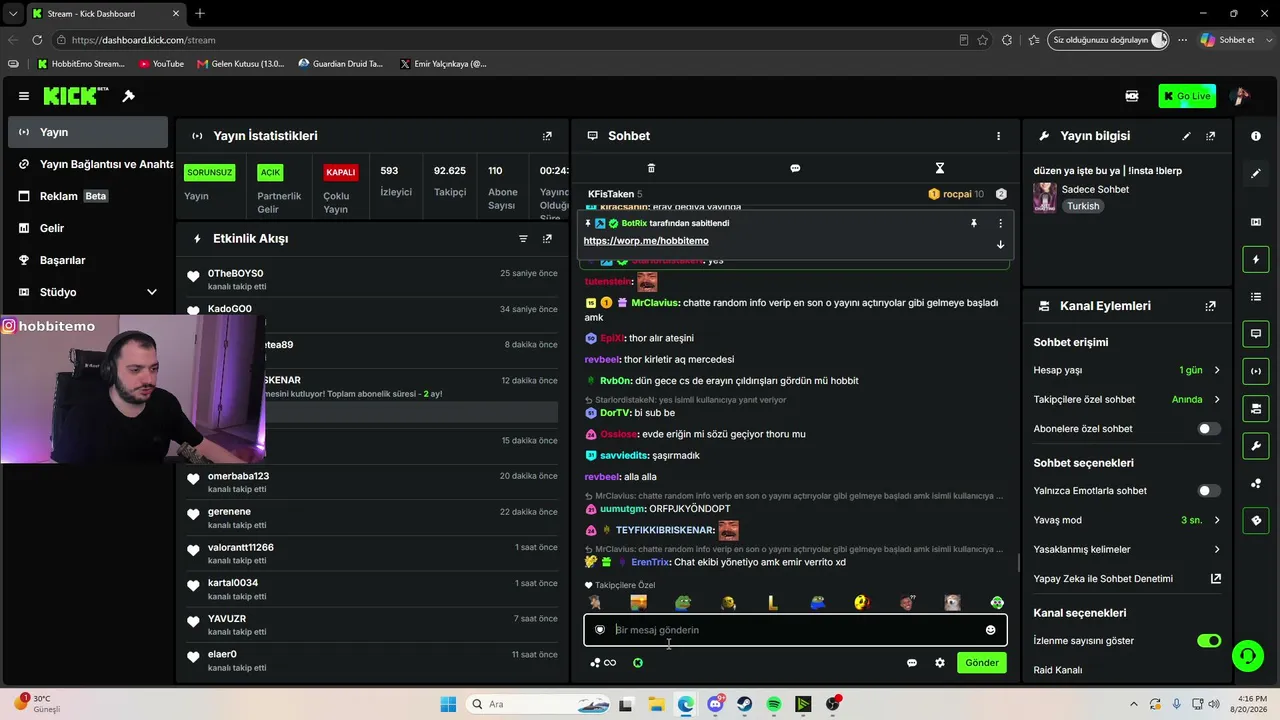
Task: Click the chat panel icon in the right sidebar
Action: (1256, 334)
